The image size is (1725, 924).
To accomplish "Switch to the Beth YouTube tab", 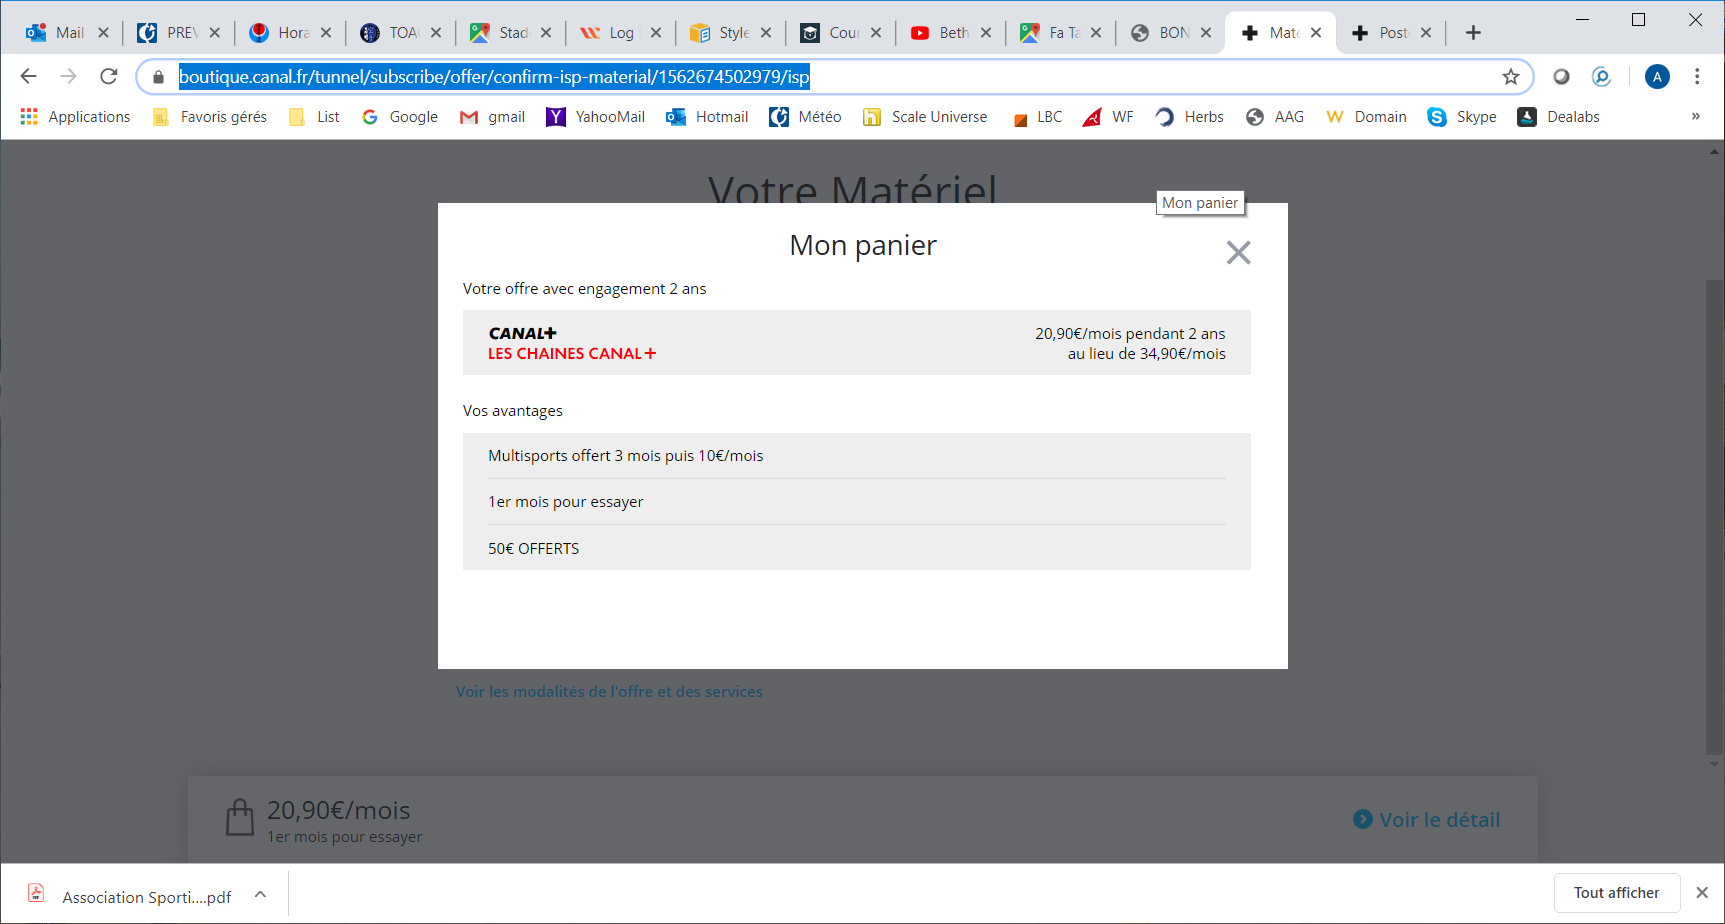I will (x=941, y=33).
